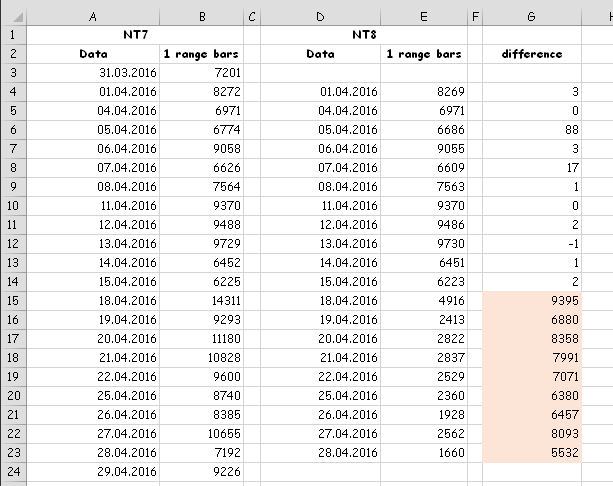Click highlighted cell with value 5532
Viewport: 613px width, 486px height.
coord(532,453)
